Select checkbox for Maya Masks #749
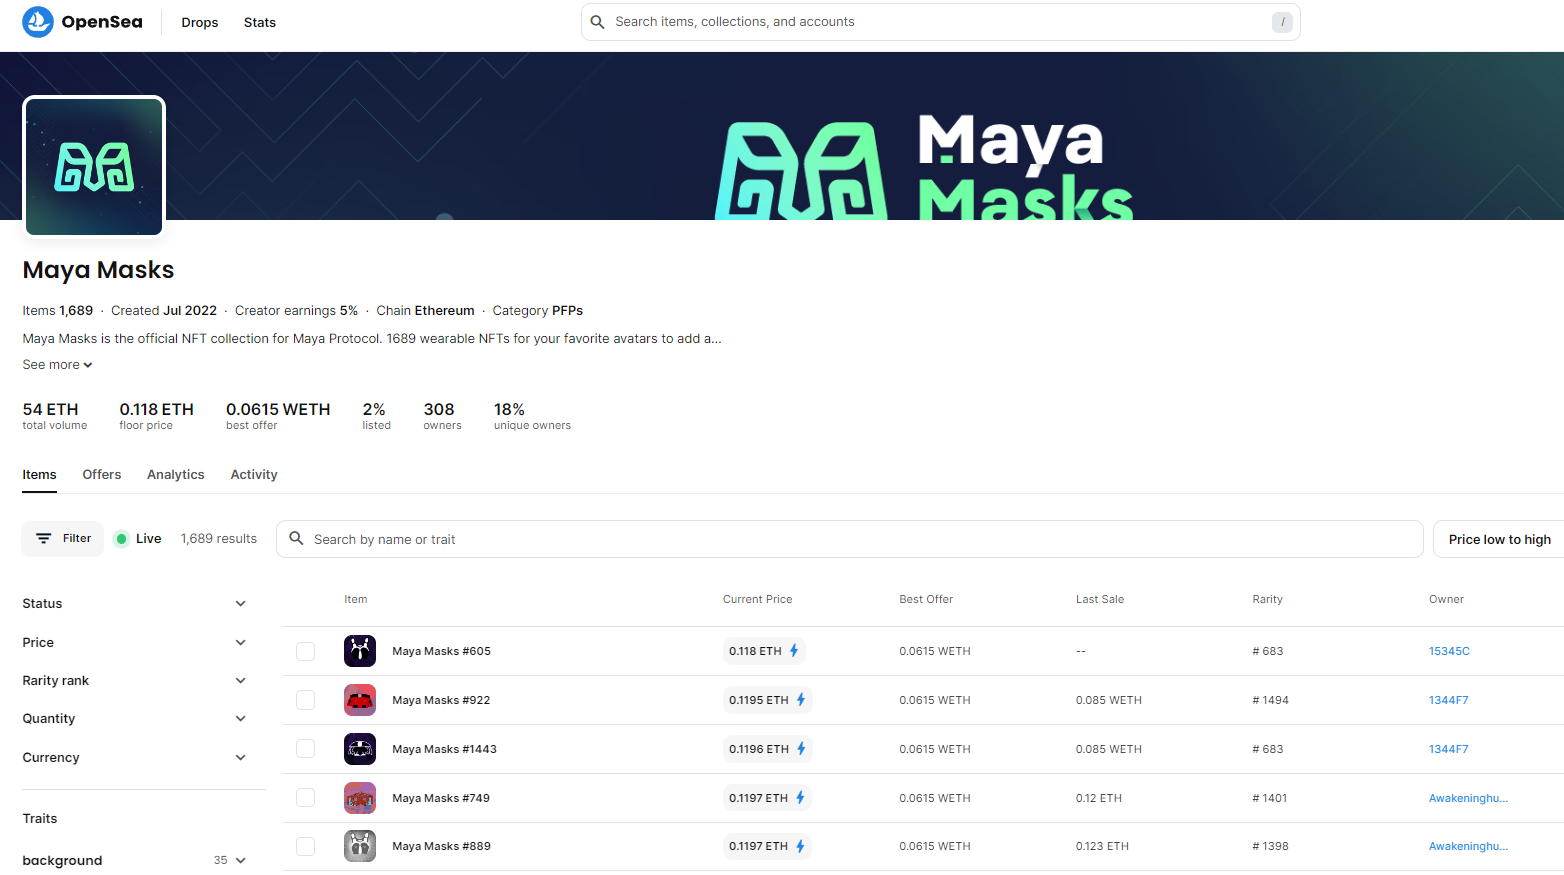This screenshot has height=875, width=1564. click(306, 798)
